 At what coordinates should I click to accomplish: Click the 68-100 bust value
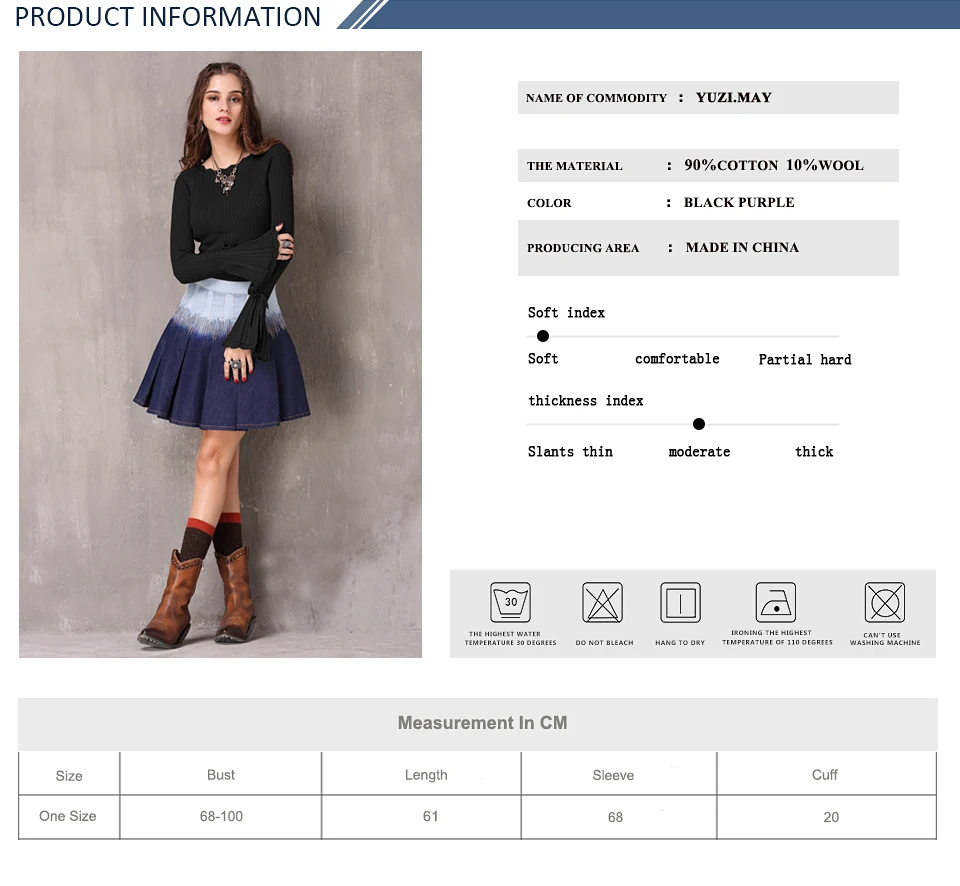(x=221, y=816)
